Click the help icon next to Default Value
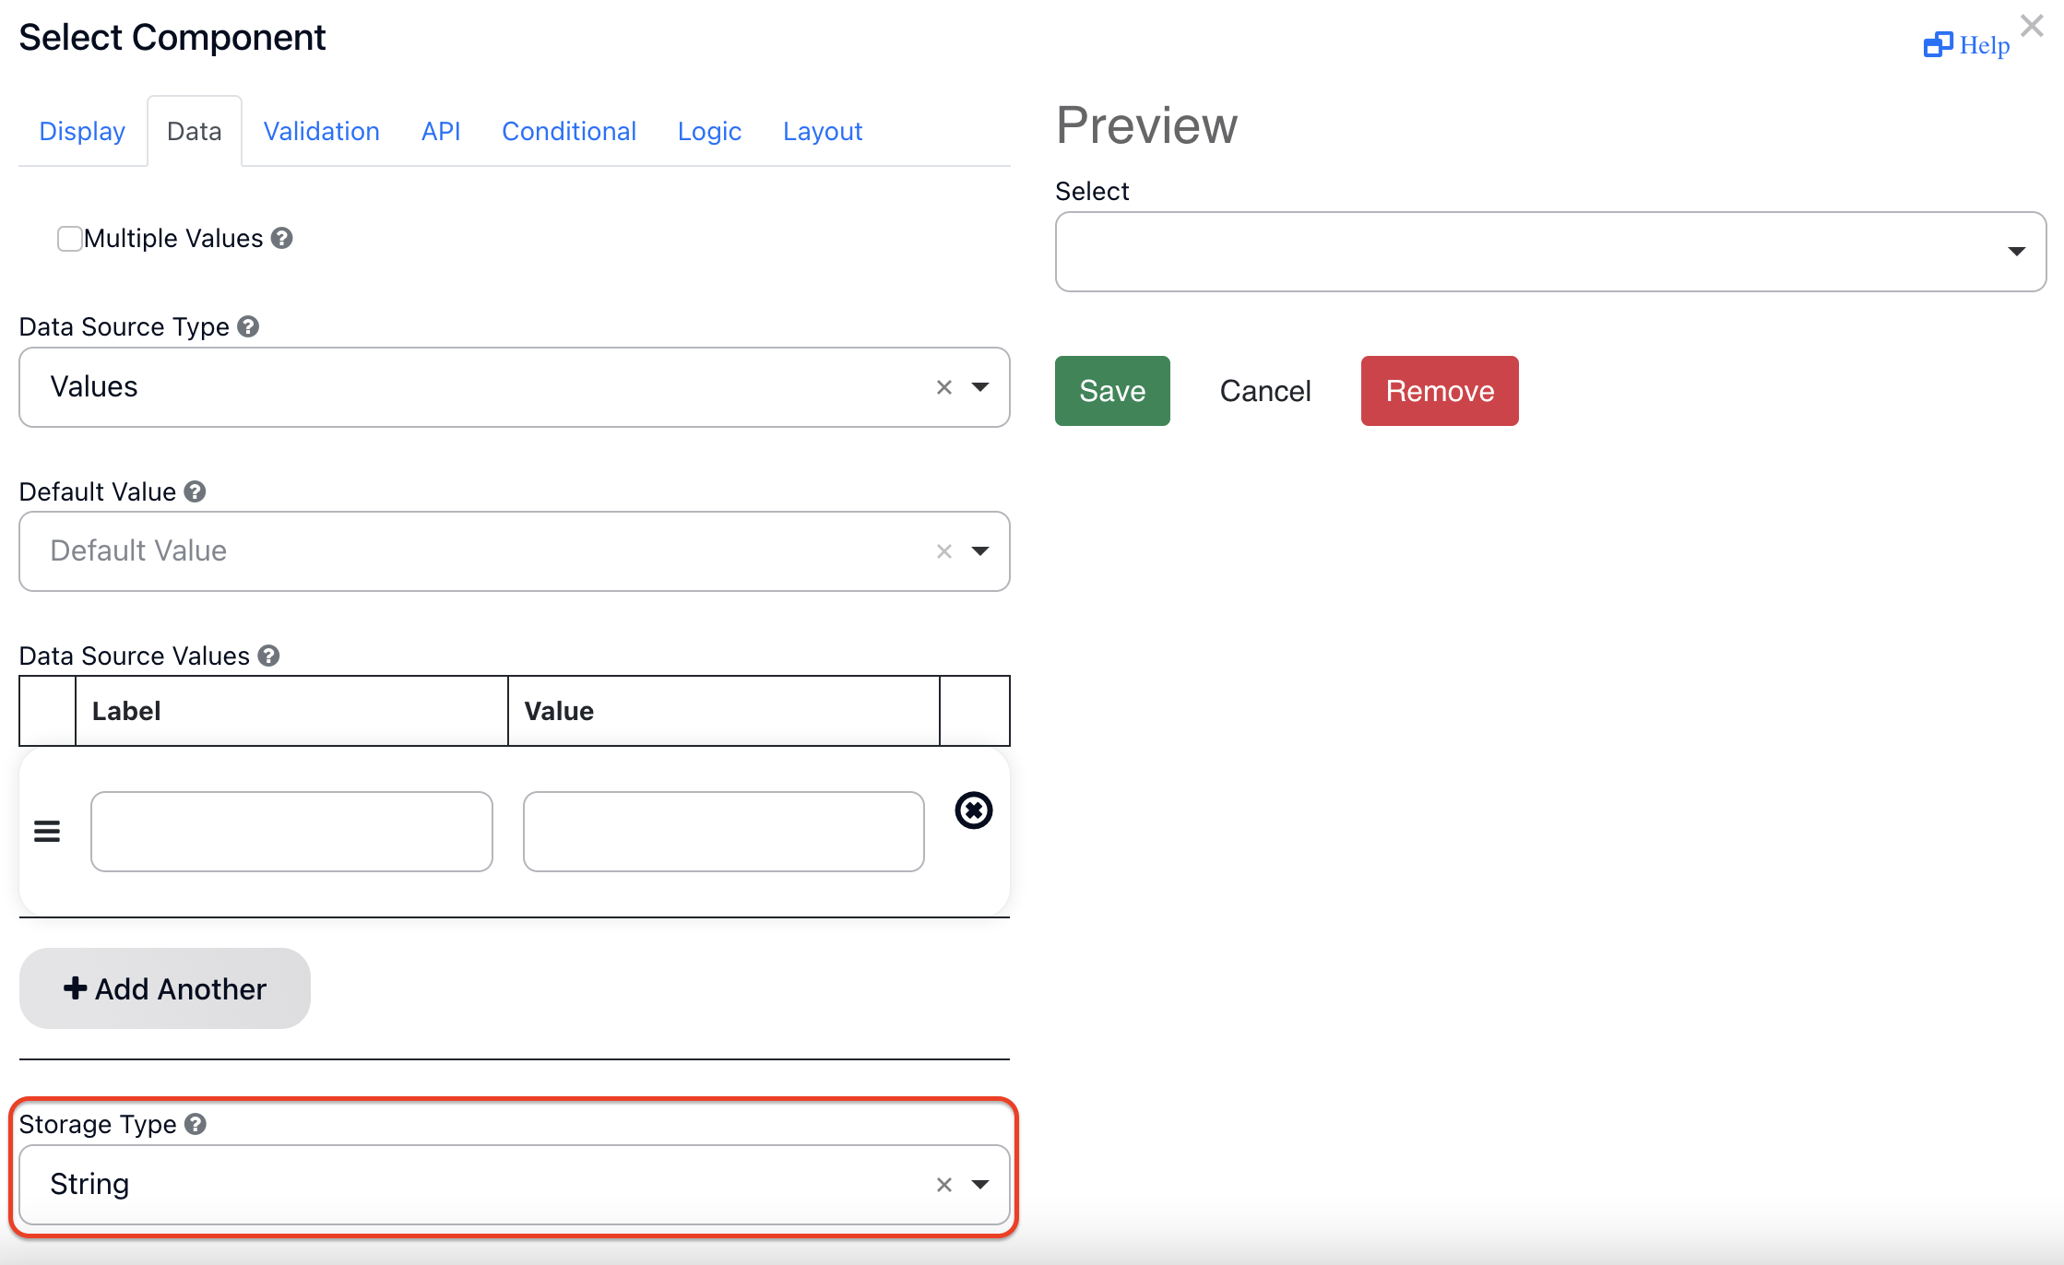The image size is (2064, 1265). click(x=195, y=491)
